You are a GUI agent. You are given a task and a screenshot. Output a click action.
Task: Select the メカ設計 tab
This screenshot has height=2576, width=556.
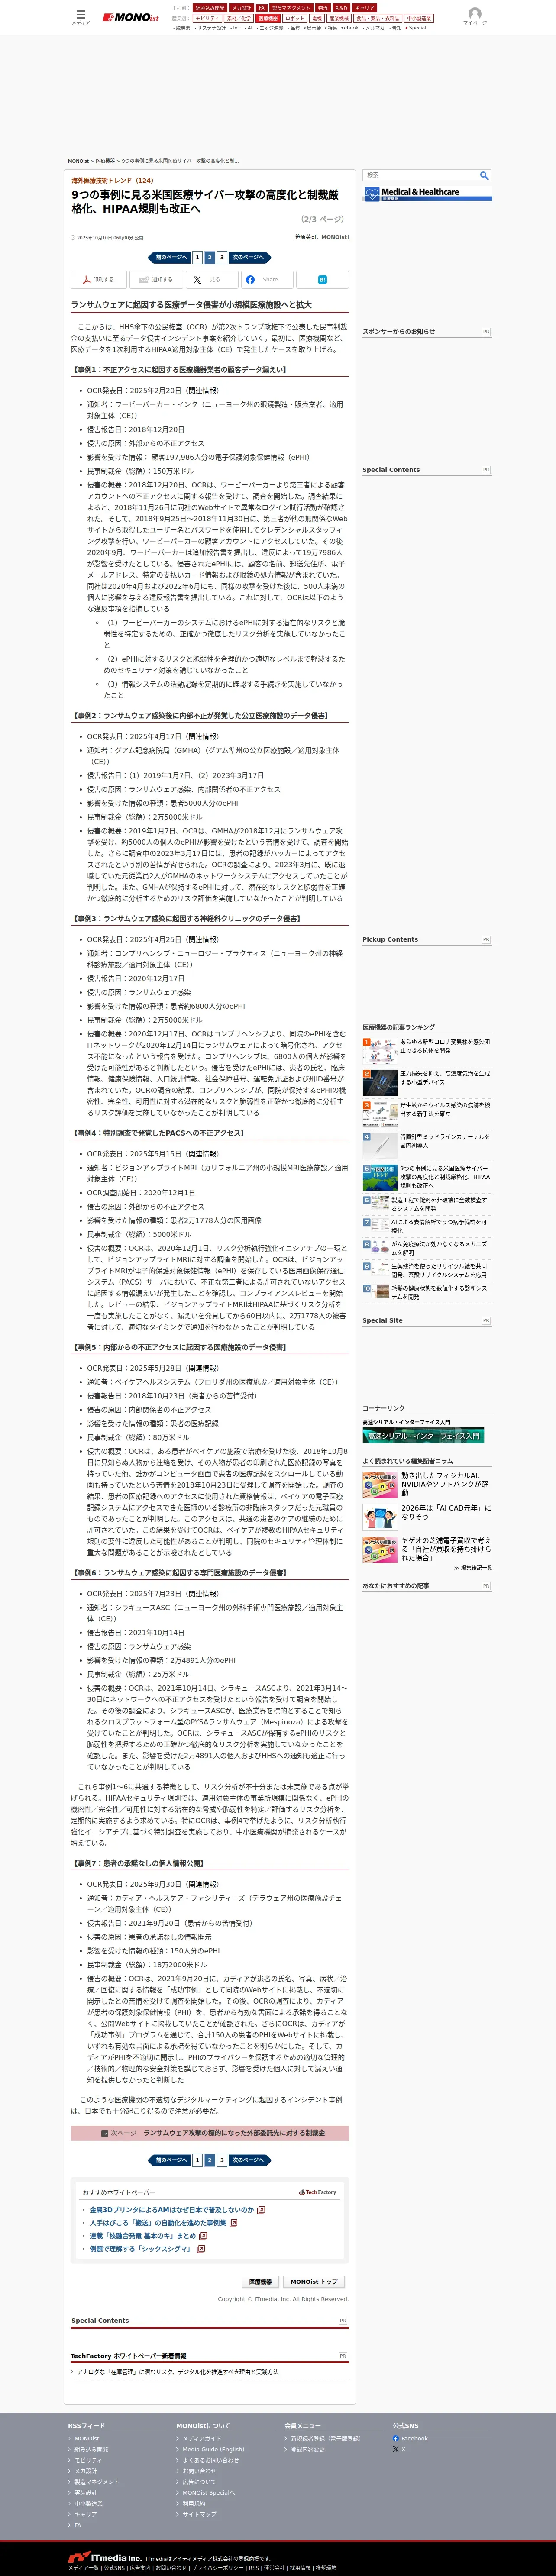[x=241, y=8]
